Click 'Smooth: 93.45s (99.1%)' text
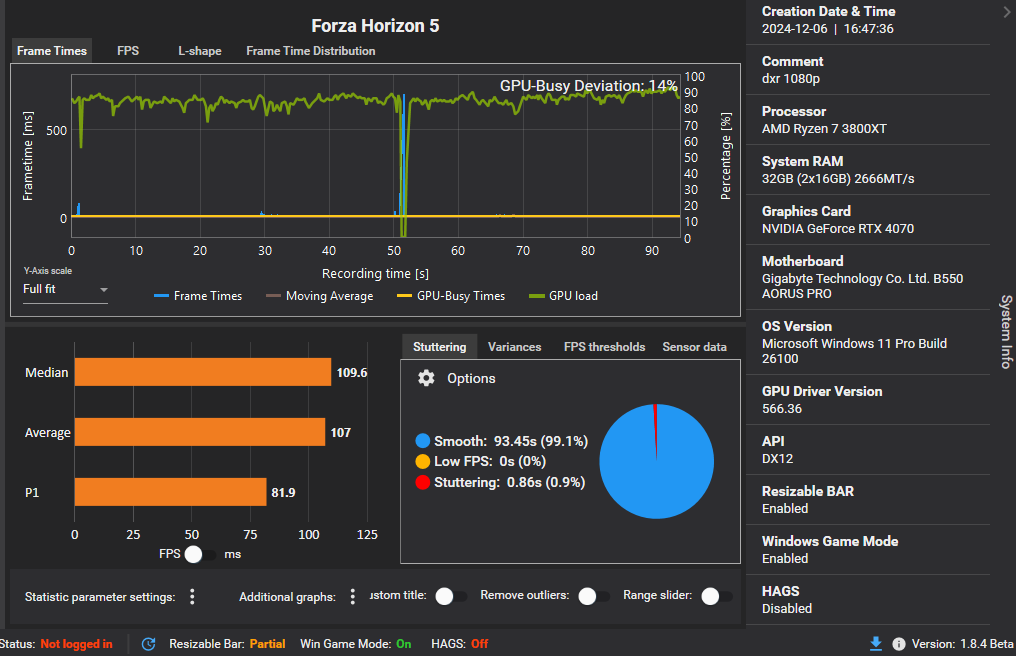The width and height of the screenshot is (1016, 656). click(511, 441)
